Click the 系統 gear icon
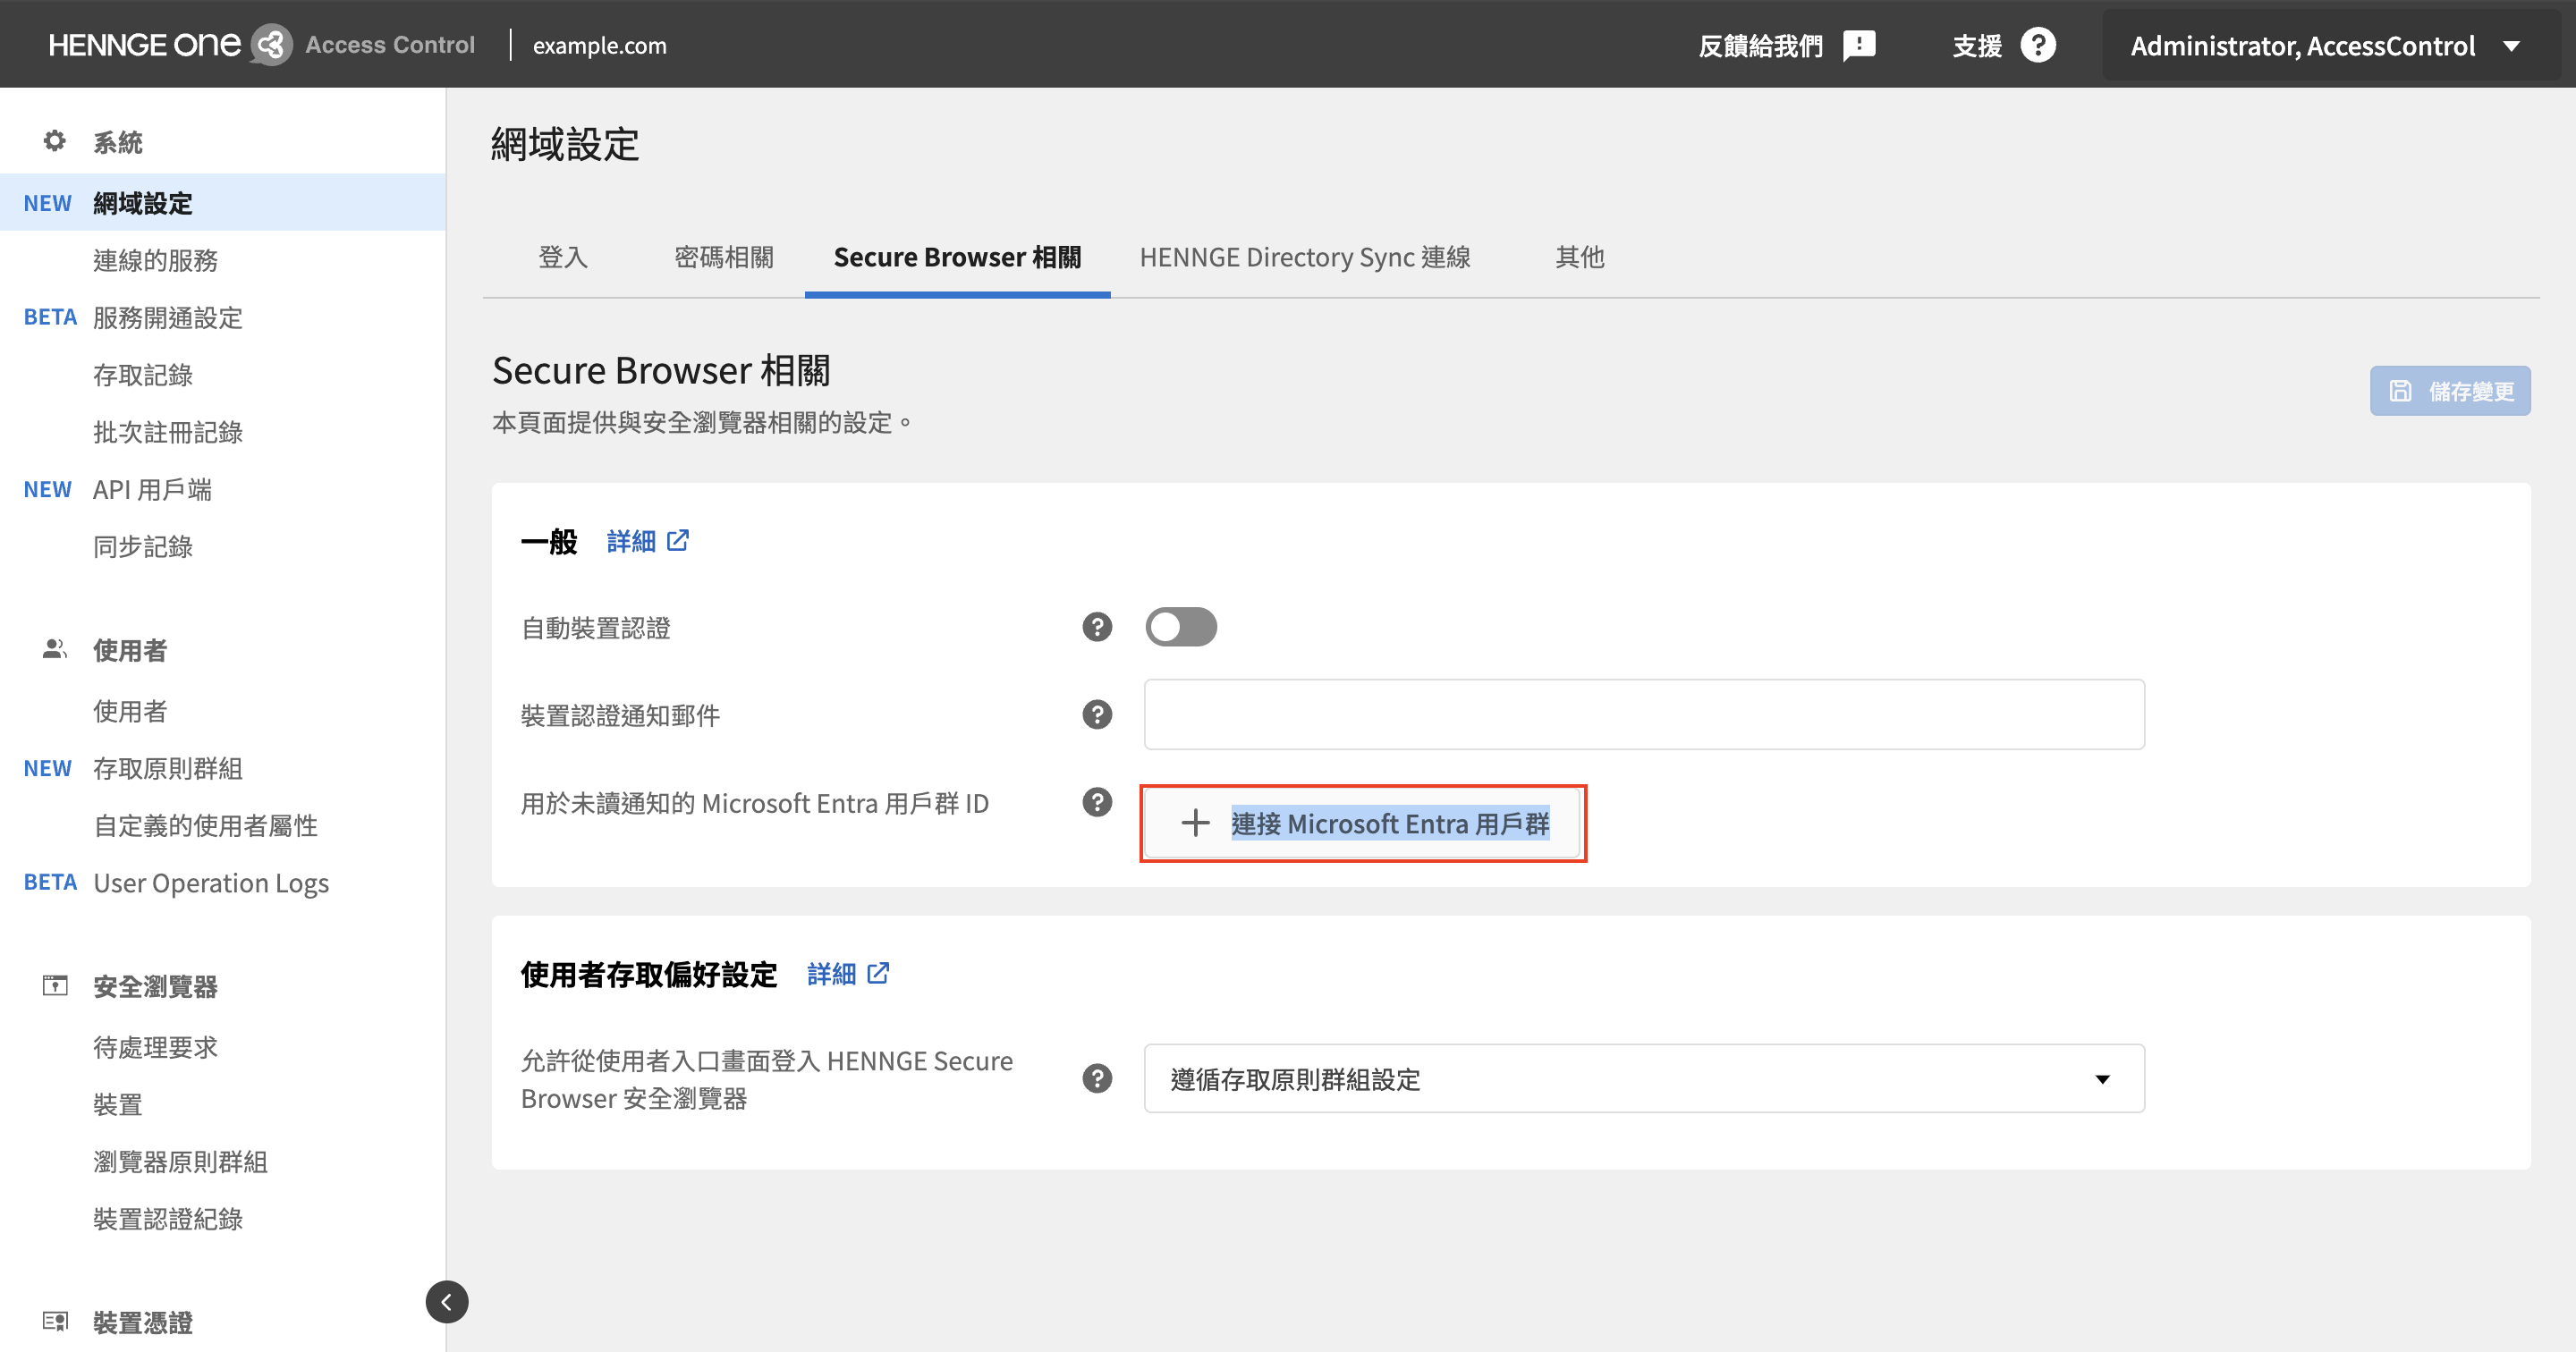Screen dimensions: 2576x1352 tap(55, 141)
